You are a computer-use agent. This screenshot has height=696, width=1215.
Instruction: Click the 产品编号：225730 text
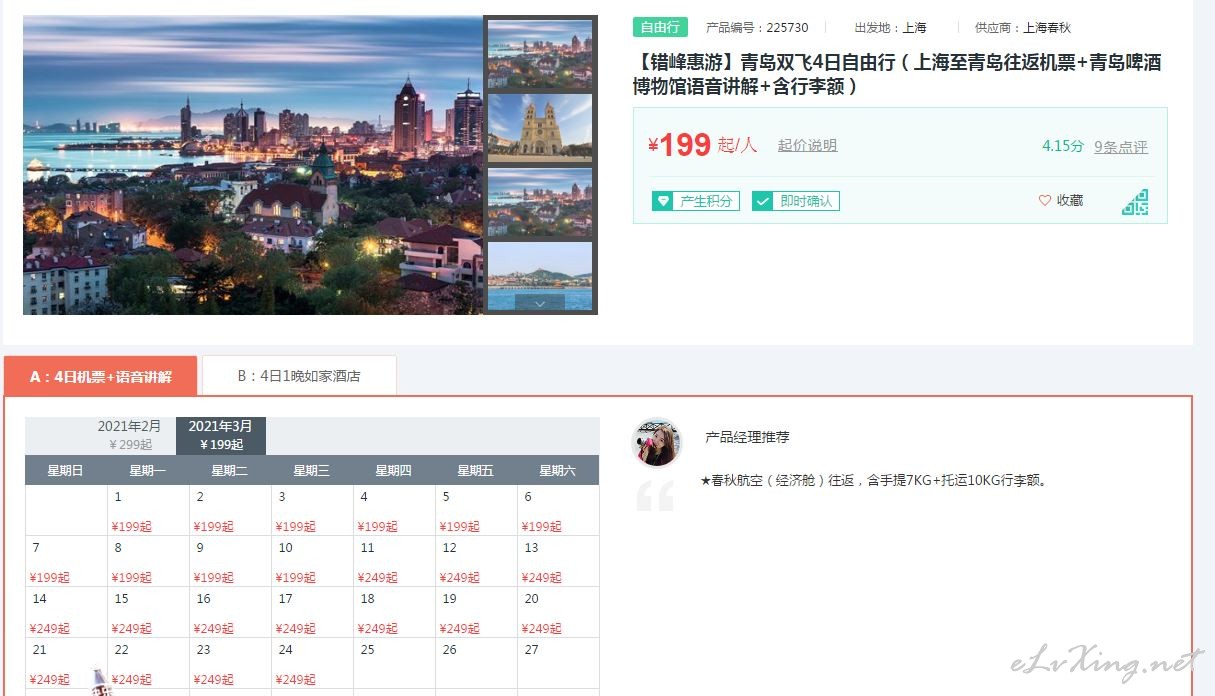757,28
